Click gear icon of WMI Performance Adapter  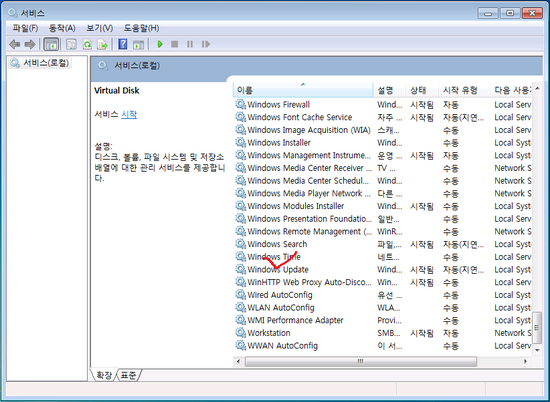click(240, 320)
